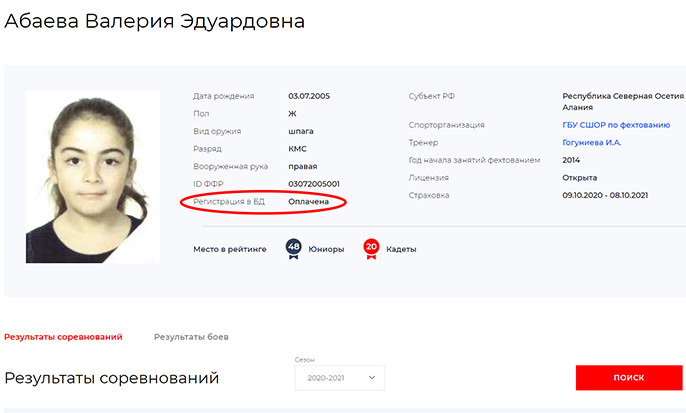Open the Сезон 2020-2021 dropdown
The width and height of the screenshot is (686, 413).
tap(340, 378)
